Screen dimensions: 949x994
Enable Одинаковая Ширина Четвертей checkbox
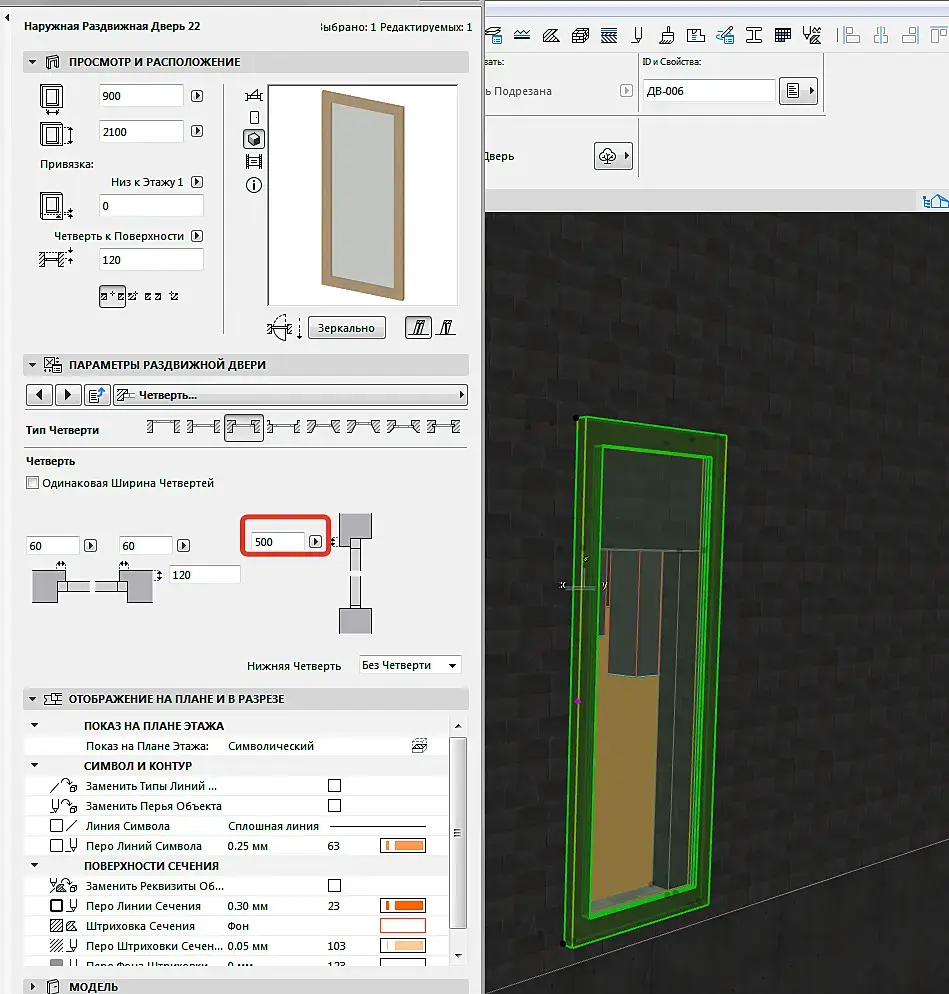click(x=32, y=483)
